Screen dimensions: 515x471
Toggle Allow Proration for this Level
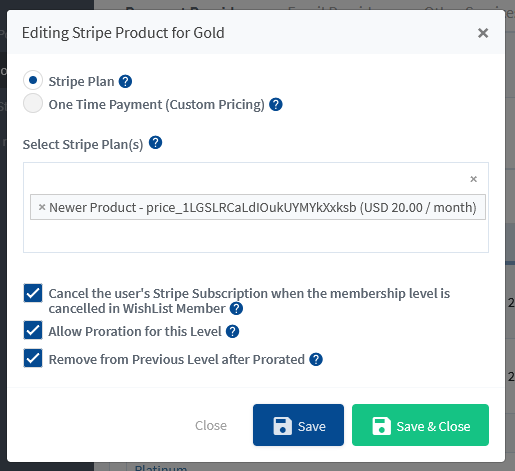[33, 330]
